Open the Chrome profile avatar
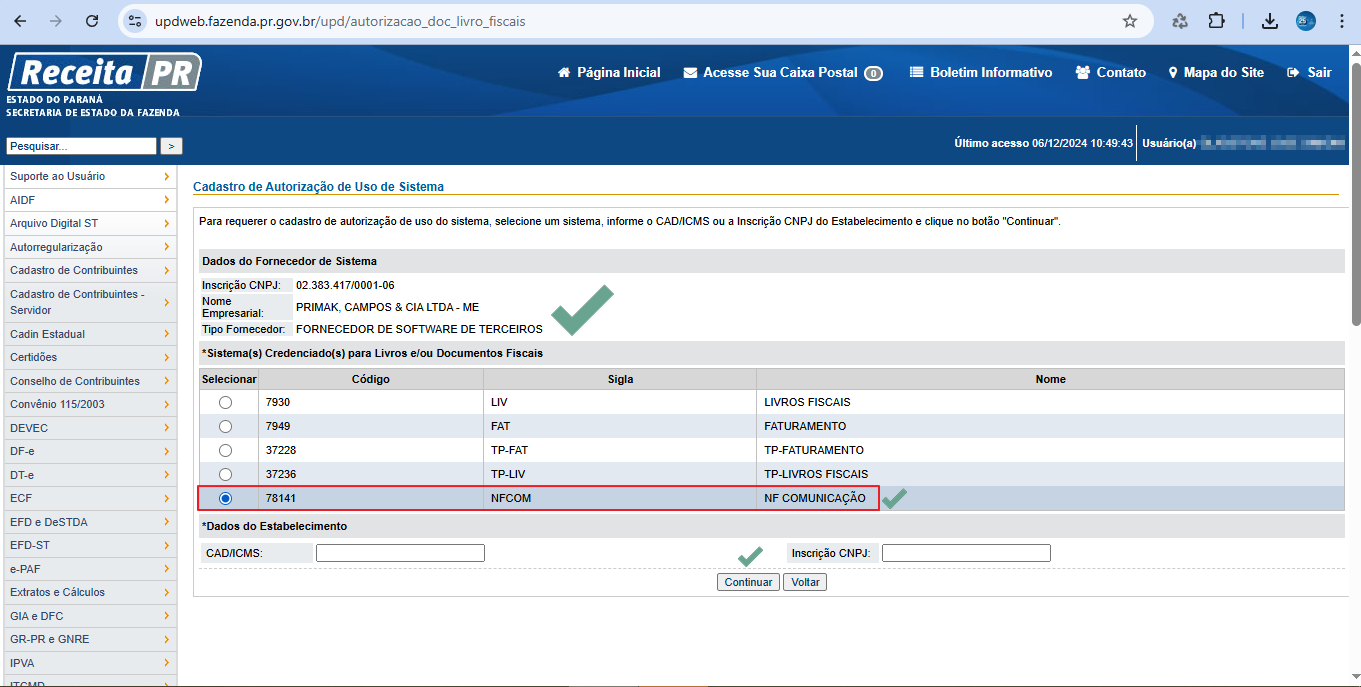Viewport: 1361px width, 687px height. 1306,21
